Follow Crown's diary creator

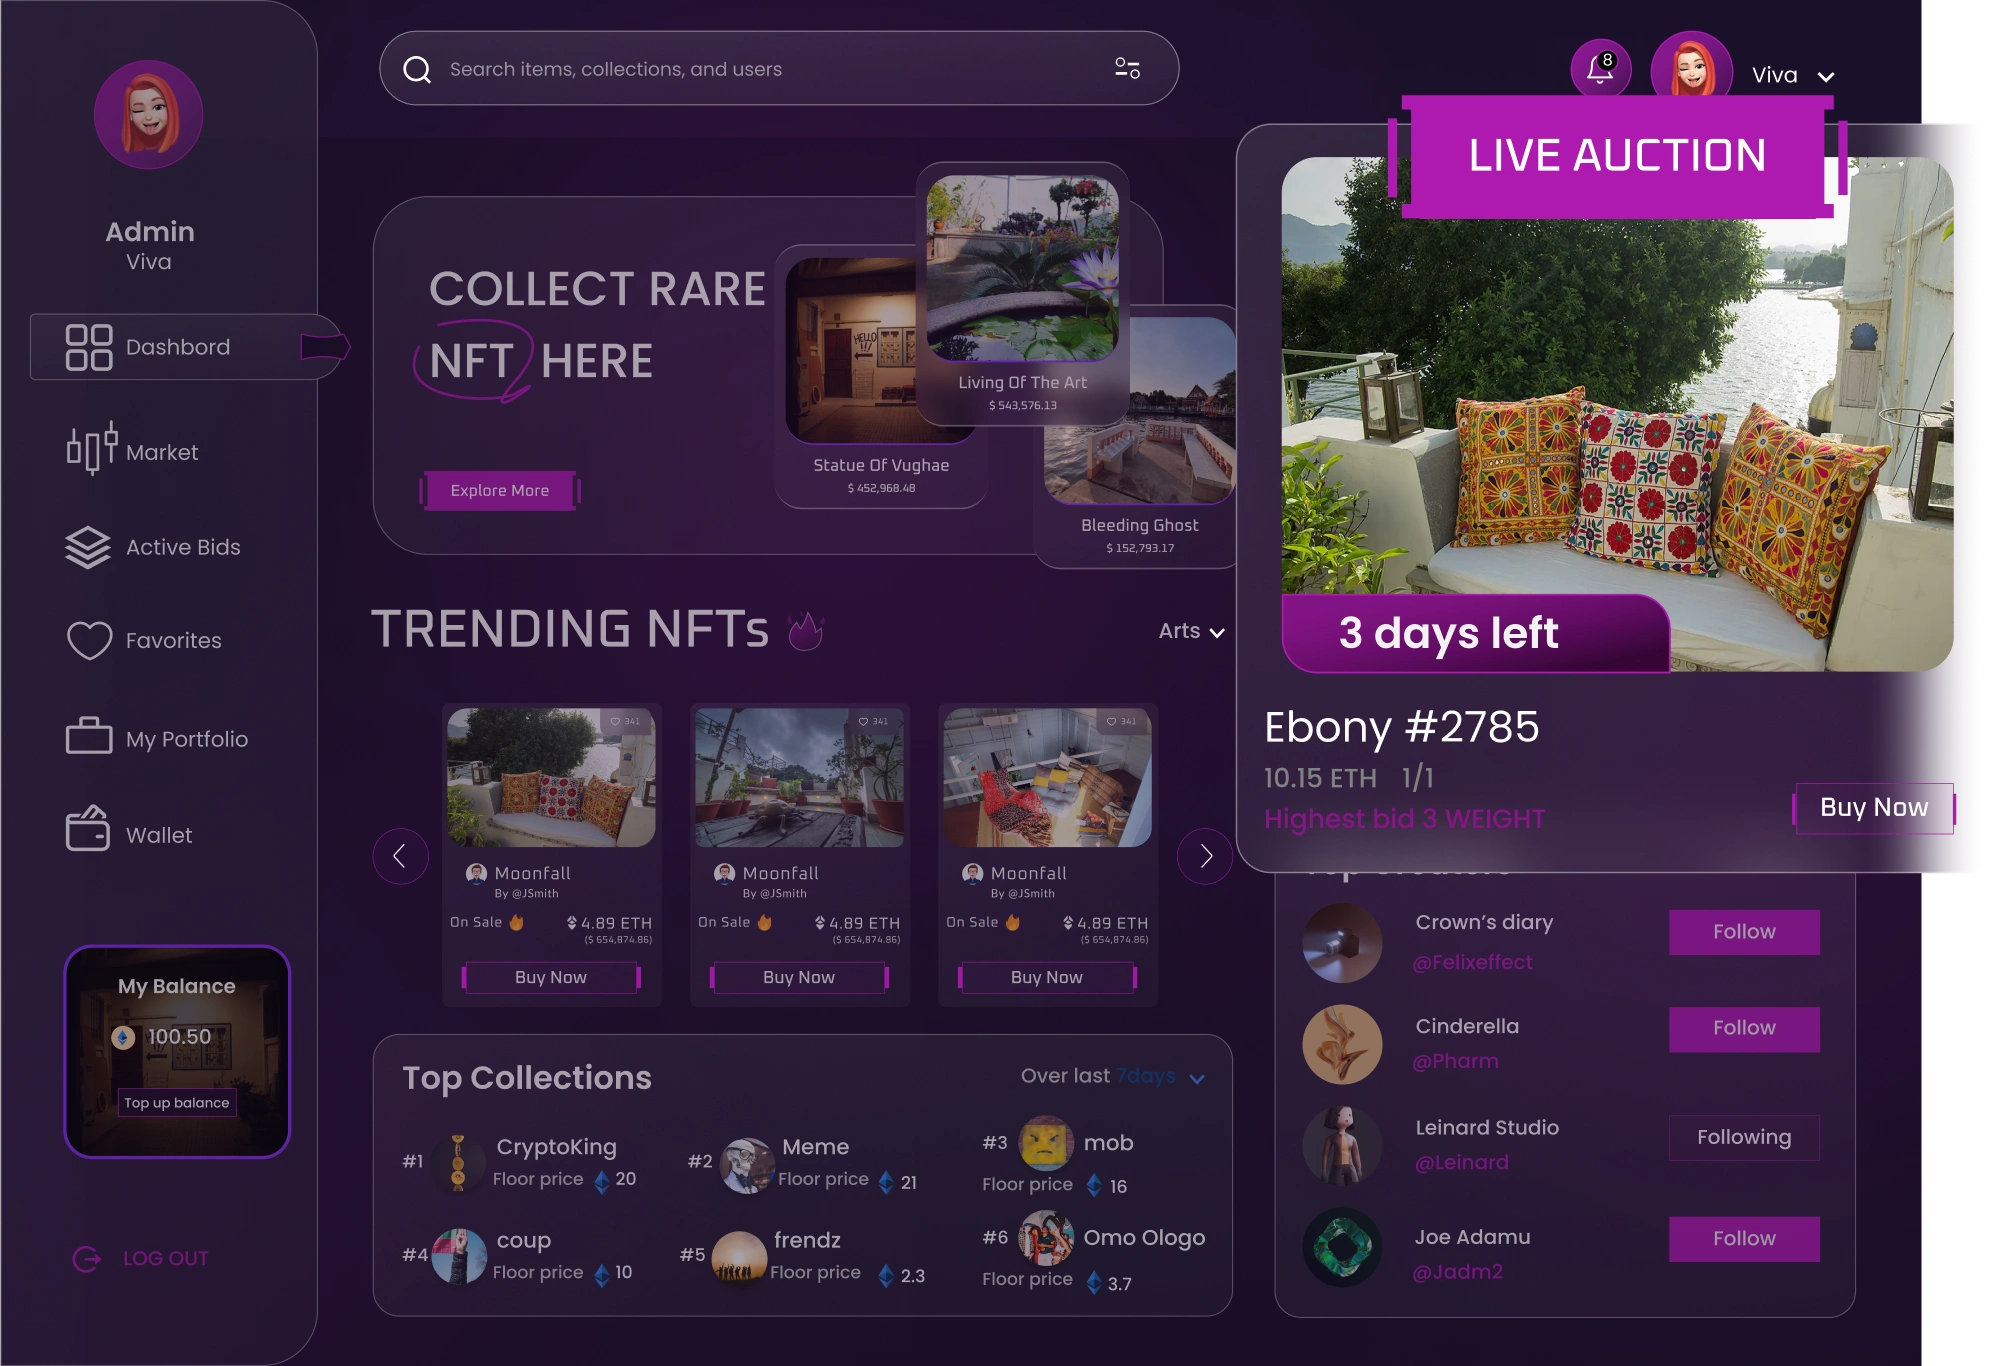(x=1744, y=932)
